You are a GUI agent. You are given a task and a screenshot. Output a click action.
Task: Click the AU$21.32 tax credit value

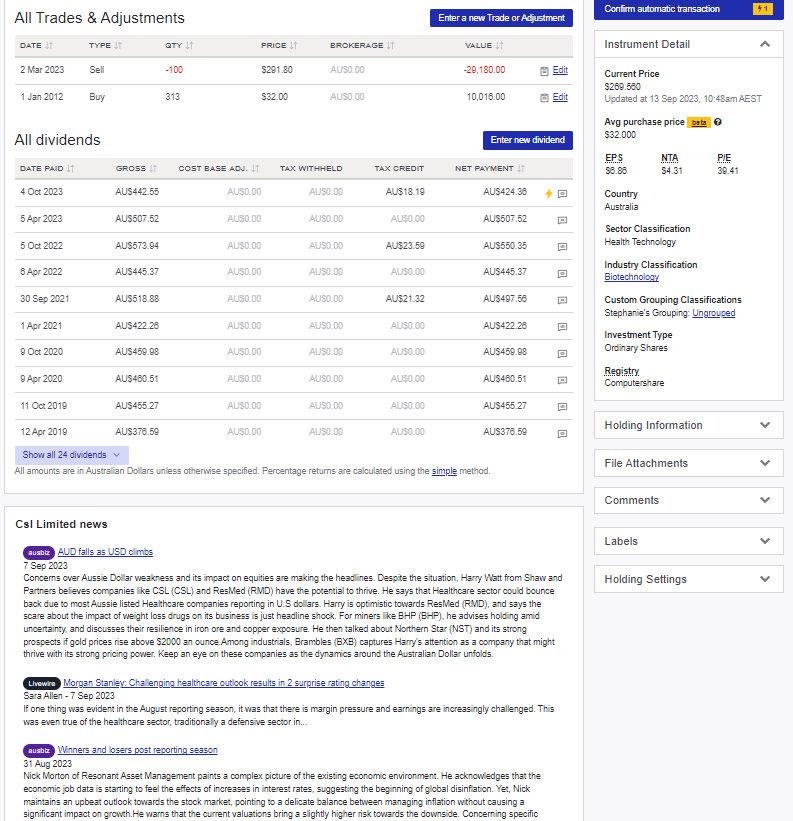[405, 299]
